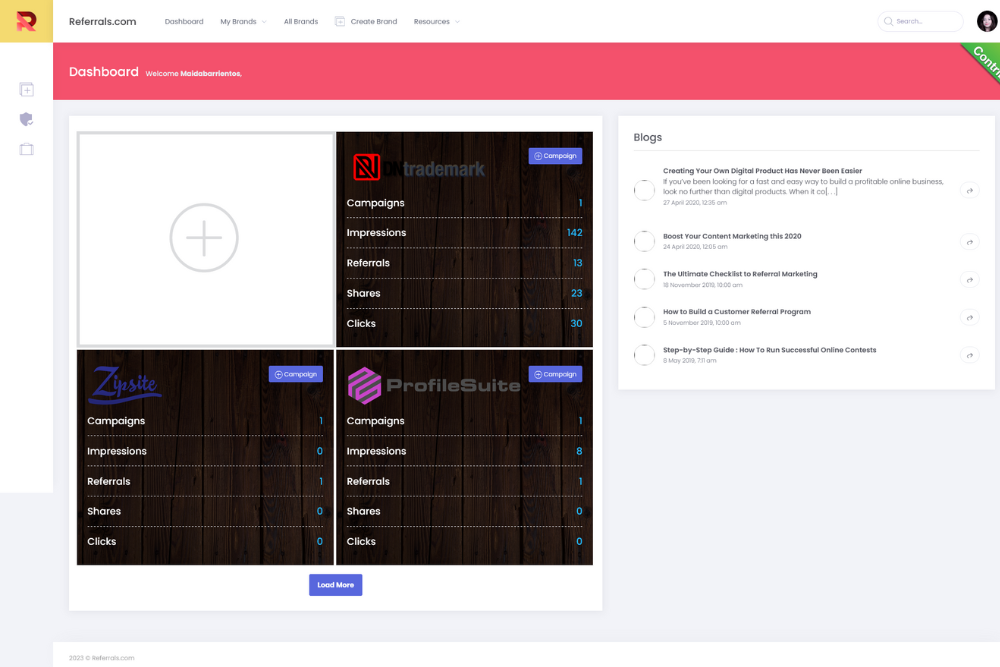Click the Referrals.com logo icon

(x=26, y=21)
